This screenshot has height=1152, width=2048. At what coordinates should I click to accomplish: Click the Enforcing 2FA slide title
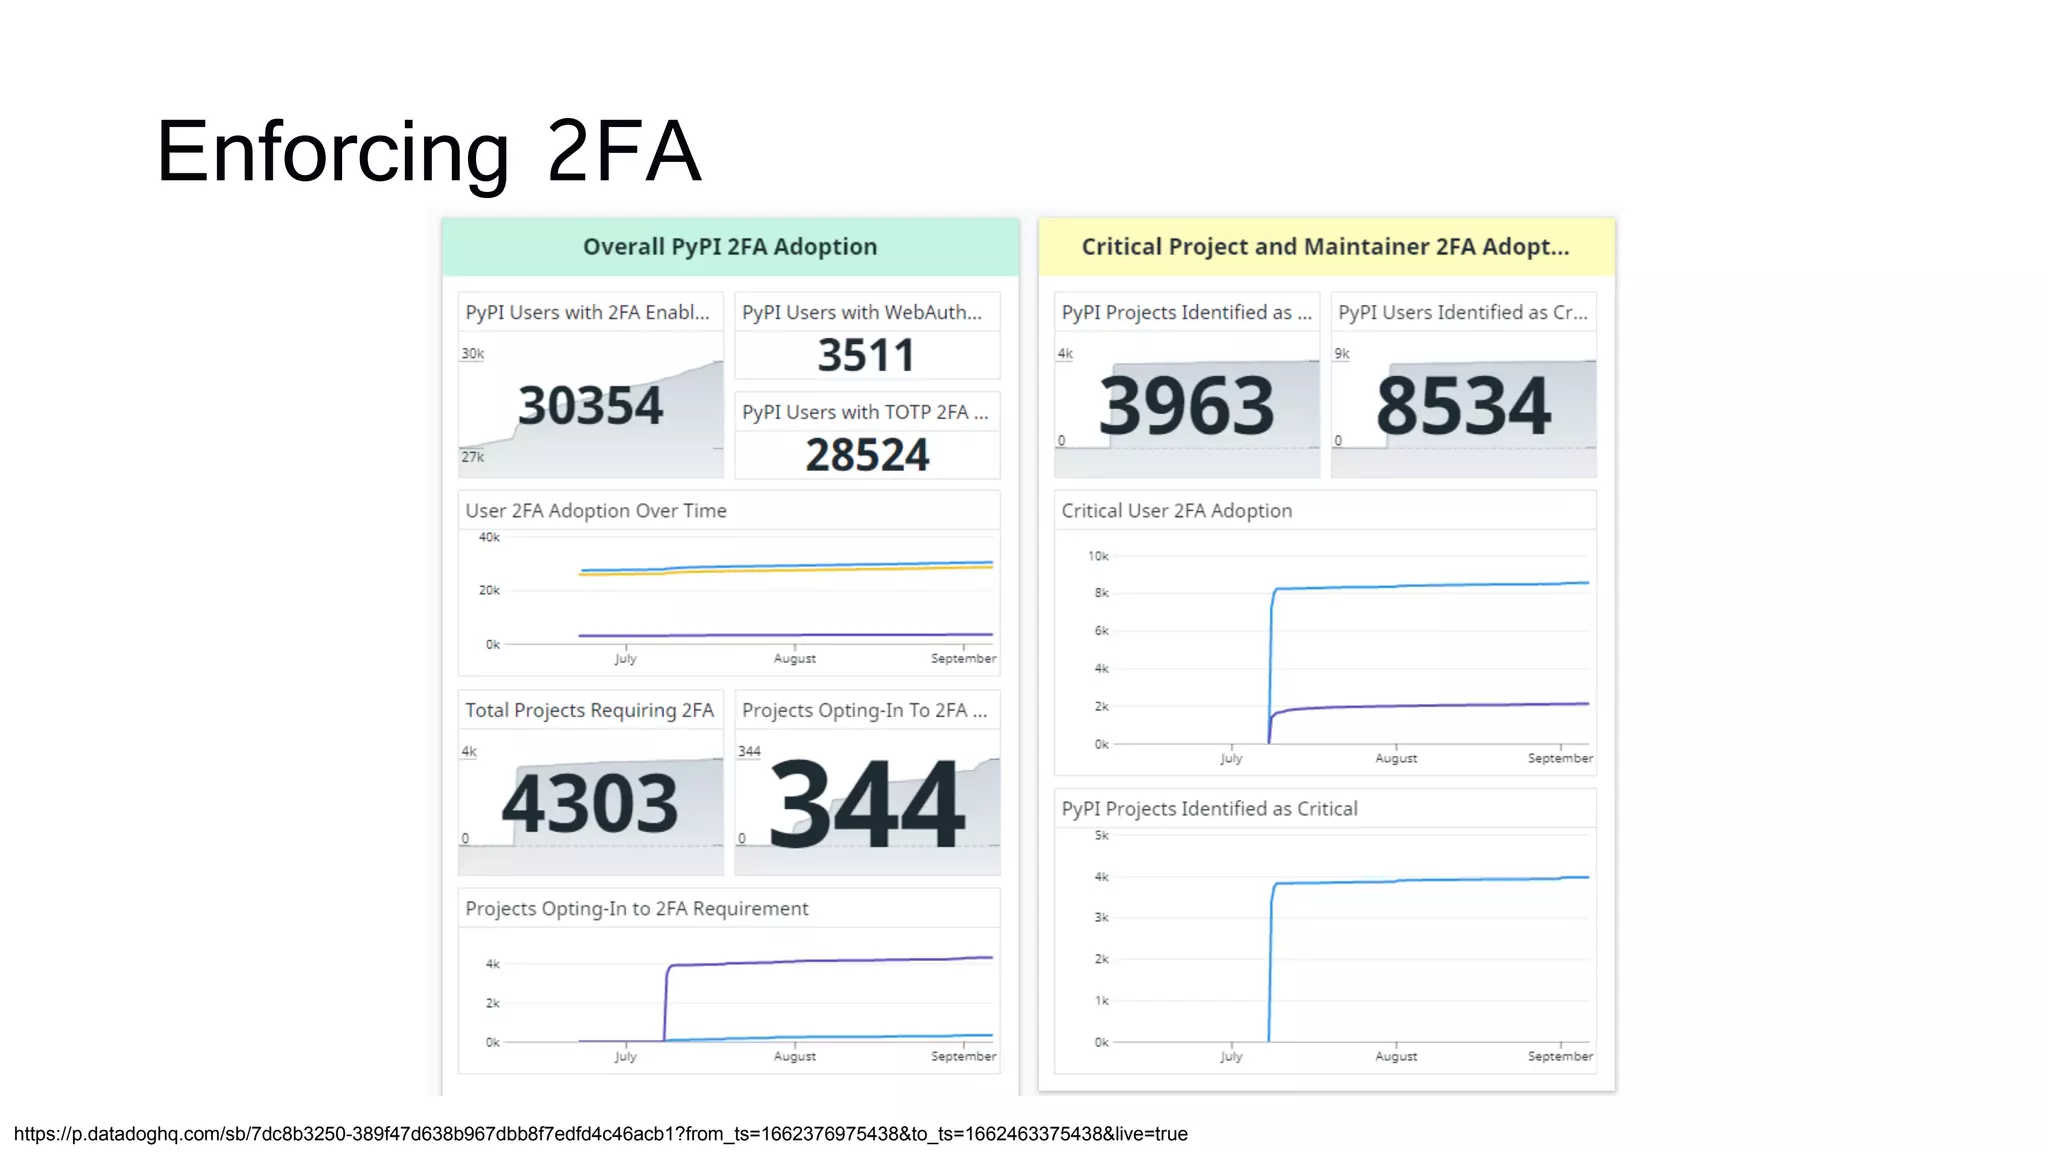(428, 151)
